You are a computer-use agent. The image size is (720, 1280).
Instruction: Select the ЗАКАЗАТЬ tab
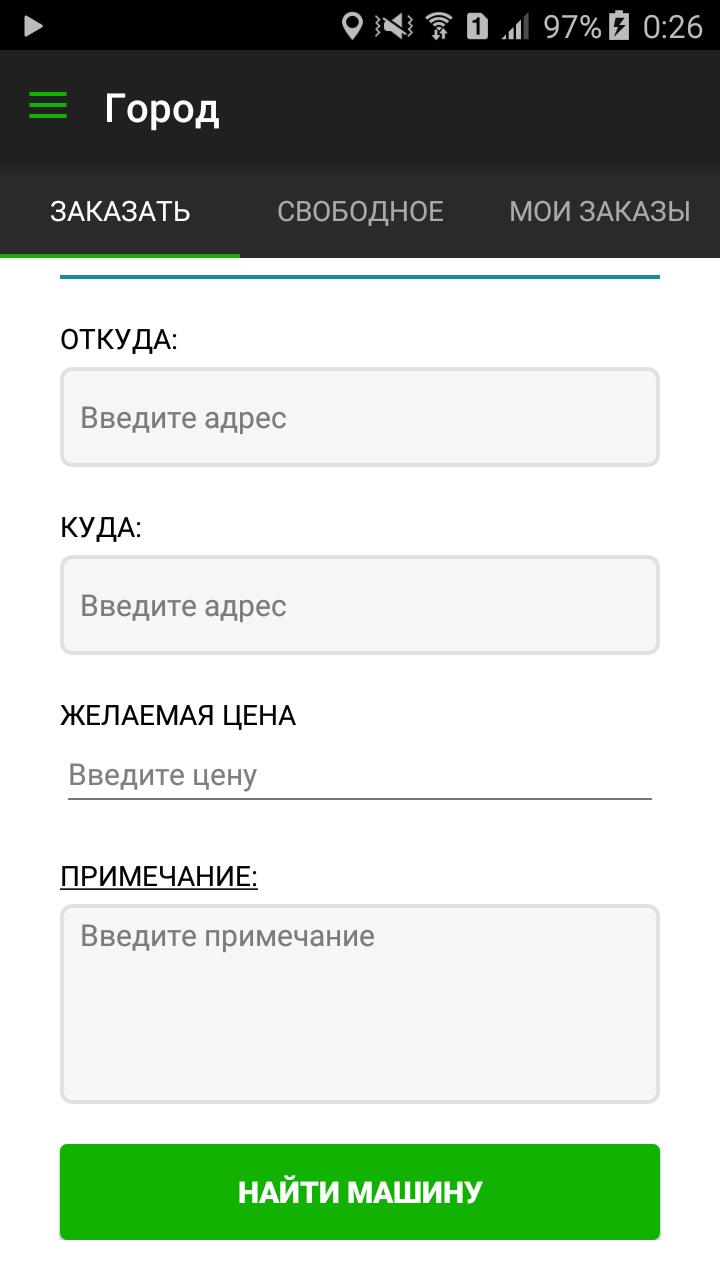pyautogui.click(x=120, y=211)
